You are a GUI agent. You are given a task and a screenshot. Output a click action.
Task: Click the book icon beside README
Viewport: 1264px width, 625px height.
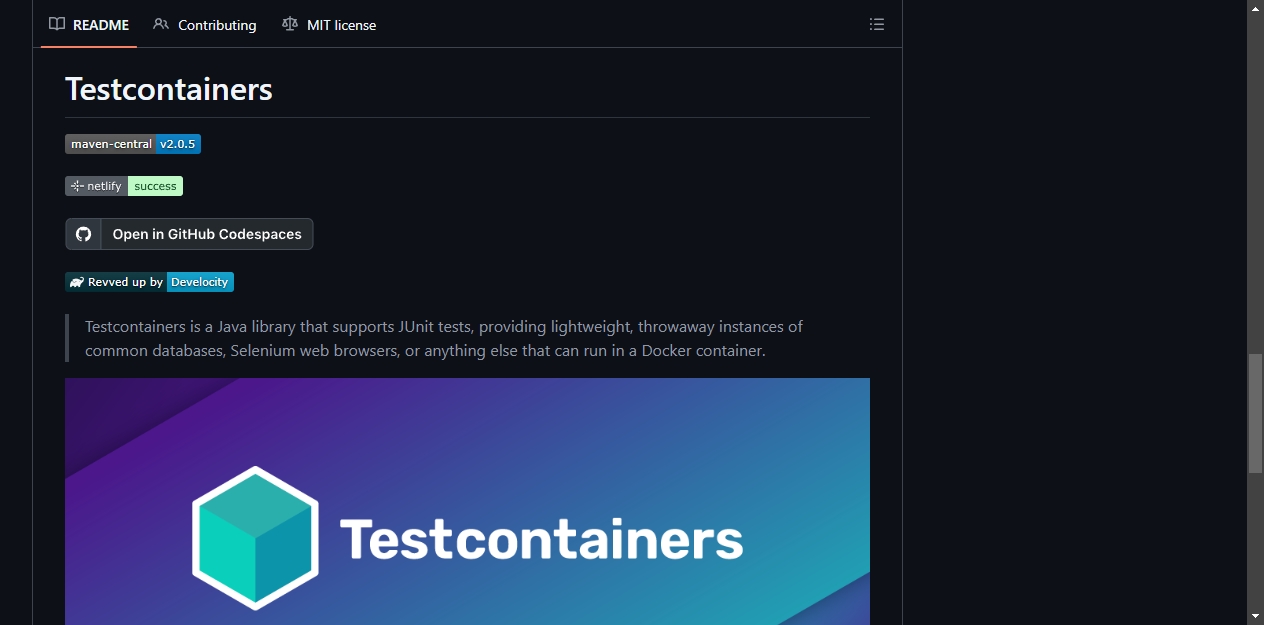point(57,24)
